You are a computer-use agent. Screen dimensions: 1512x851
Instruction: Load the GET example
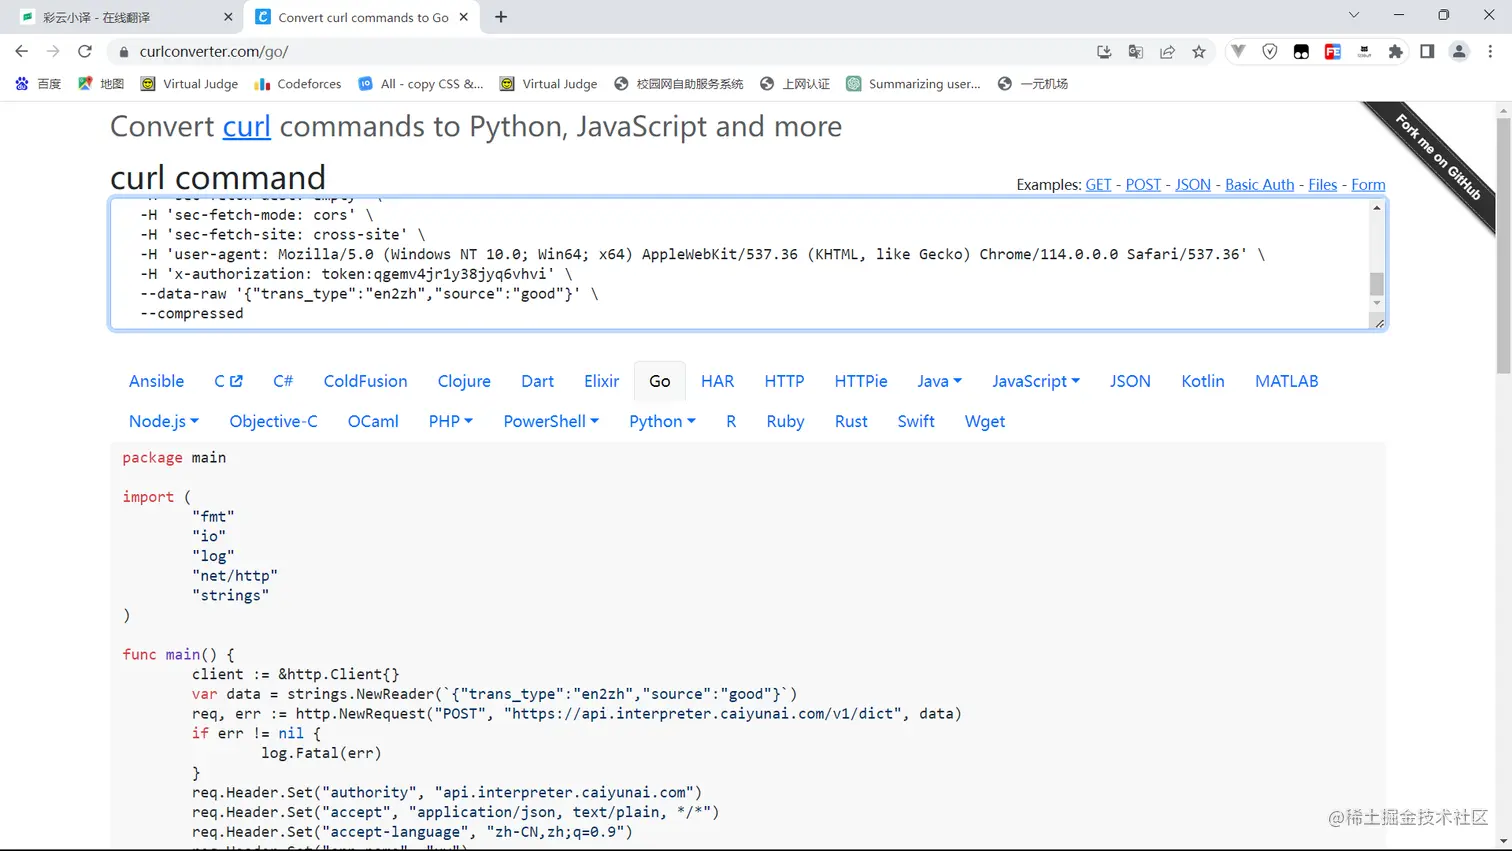(1098, 185)
